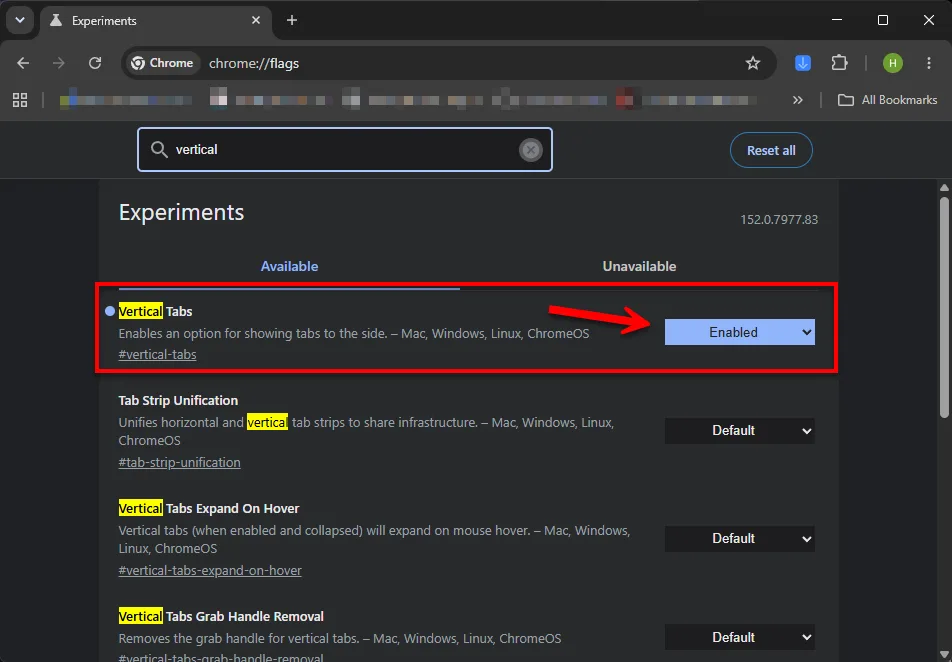Screen dimensions: 952x662
Task: Open the apps grid in bookmarks bar
Action: (20, 100)
